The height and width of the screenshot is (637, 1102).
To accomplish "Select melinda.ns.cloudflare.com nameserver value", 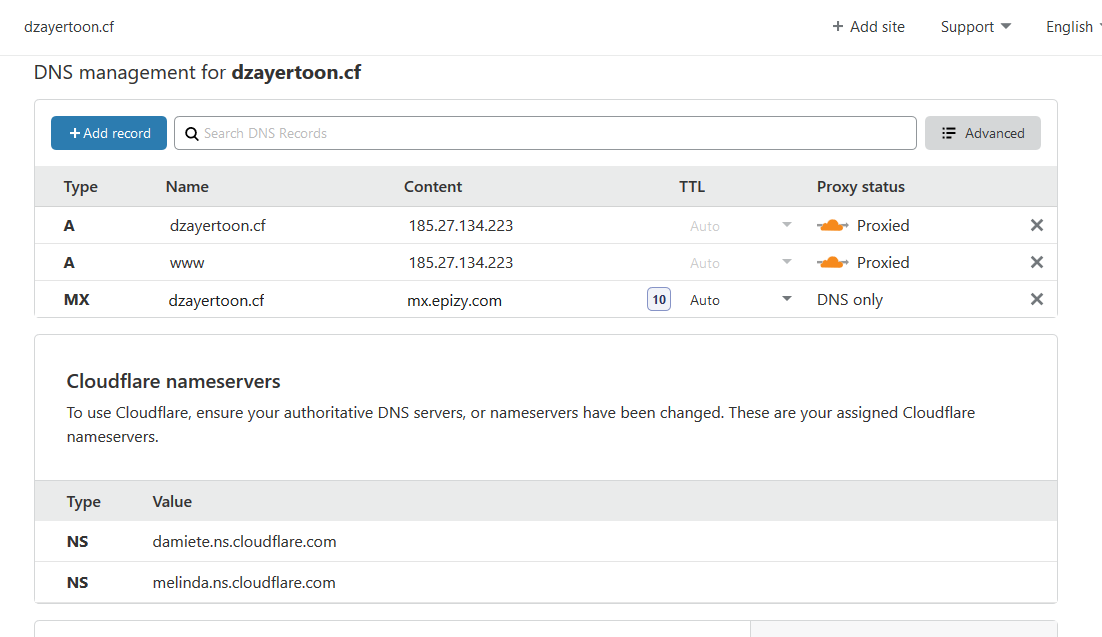I will [244, 582].
